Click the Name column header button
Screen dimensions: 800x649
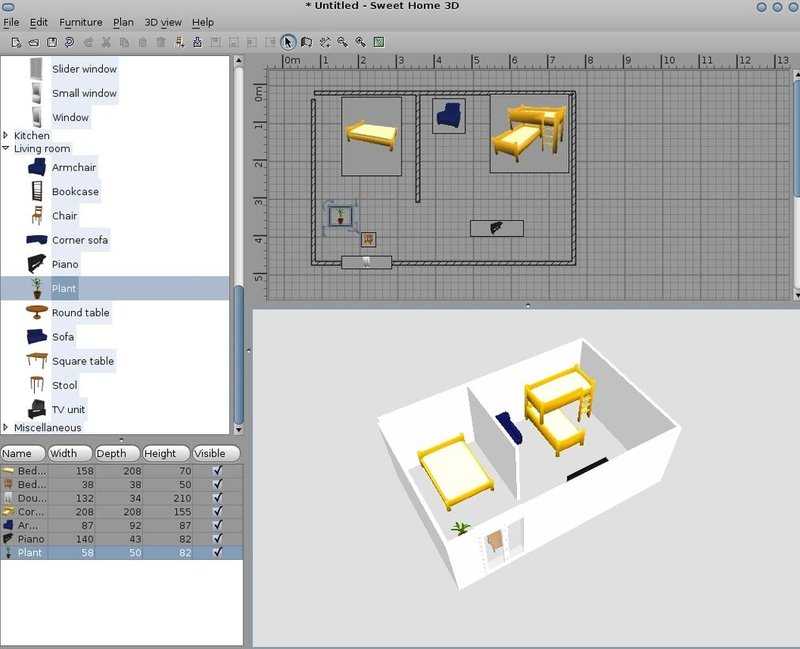22,453
